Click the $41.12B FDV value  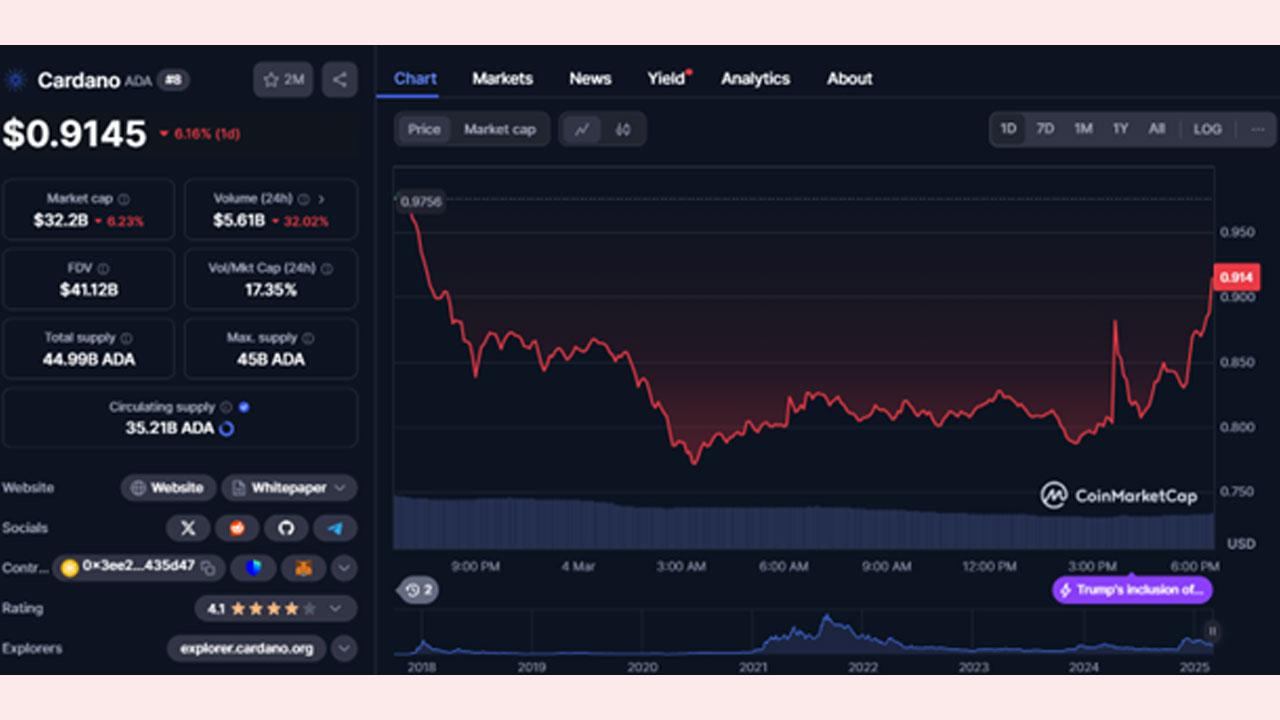pos(89,290)
